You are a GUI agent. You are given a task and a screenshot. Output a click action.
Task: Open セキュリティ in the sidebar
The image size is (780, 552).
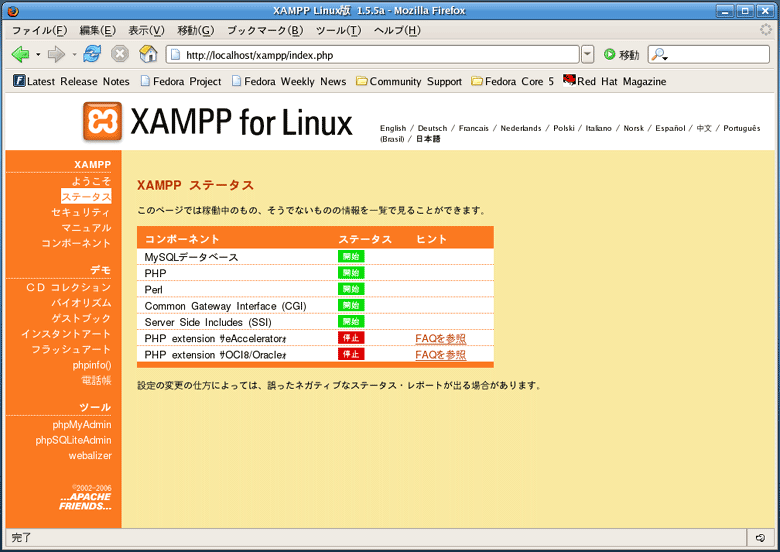coord(81,212)
